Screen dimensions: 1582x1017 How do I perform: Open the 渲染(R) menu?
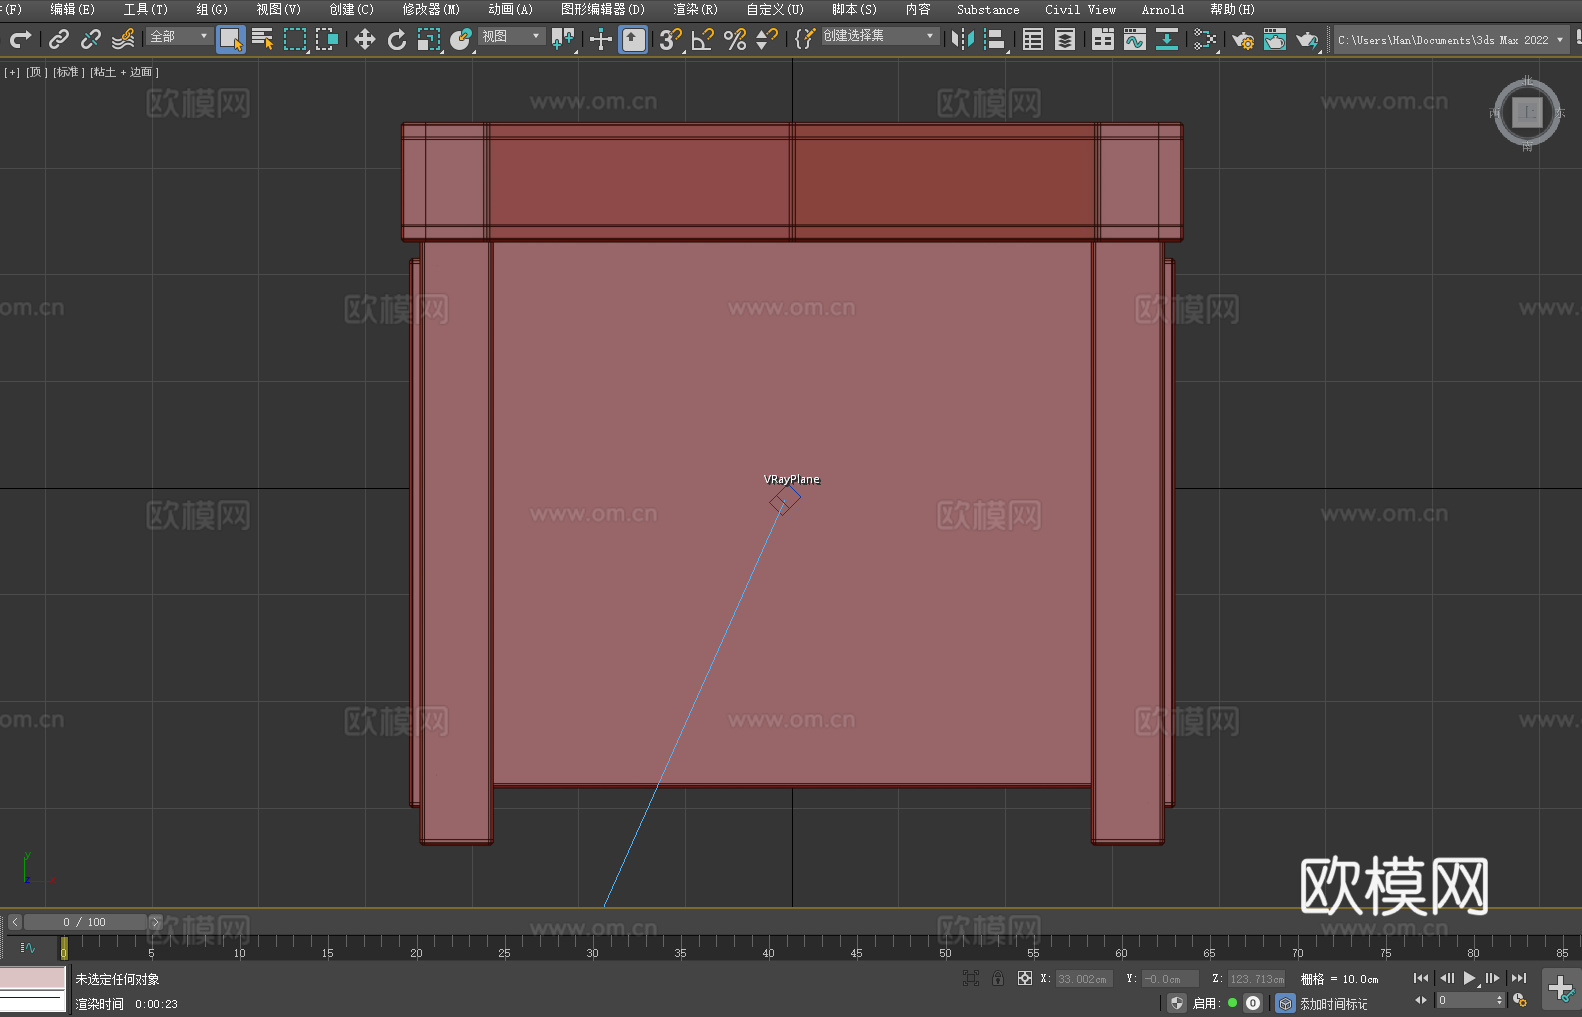click(x=695, y=9)
